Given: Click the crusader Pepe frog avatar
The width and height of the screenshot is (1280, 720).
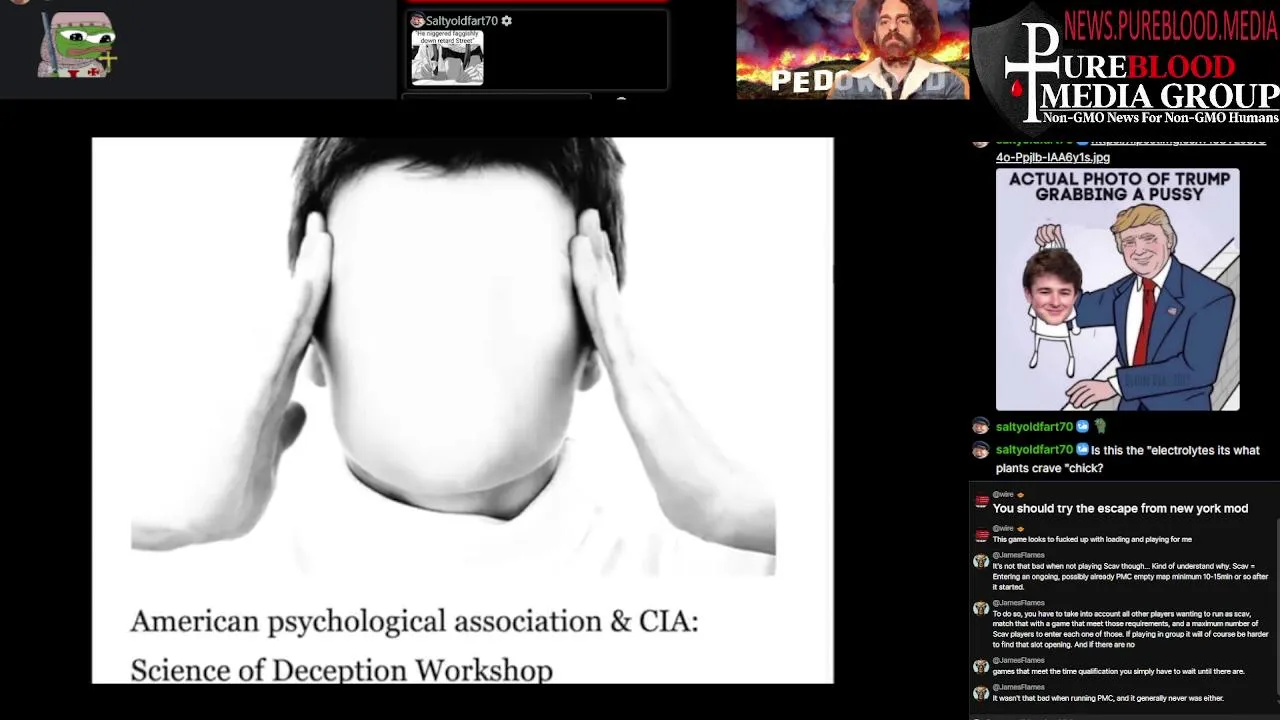Looking at the screenshot, I should 77,45.
